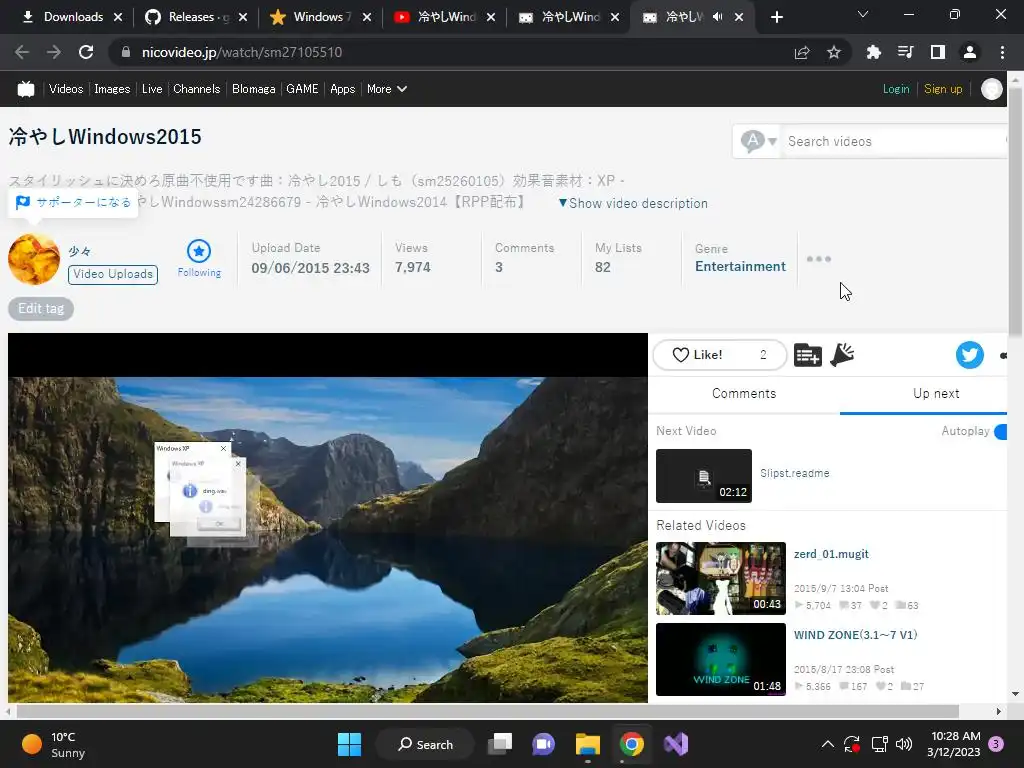Share the video on Twitter
This screenshot has width=1024, height=768.
coord(970,355)
